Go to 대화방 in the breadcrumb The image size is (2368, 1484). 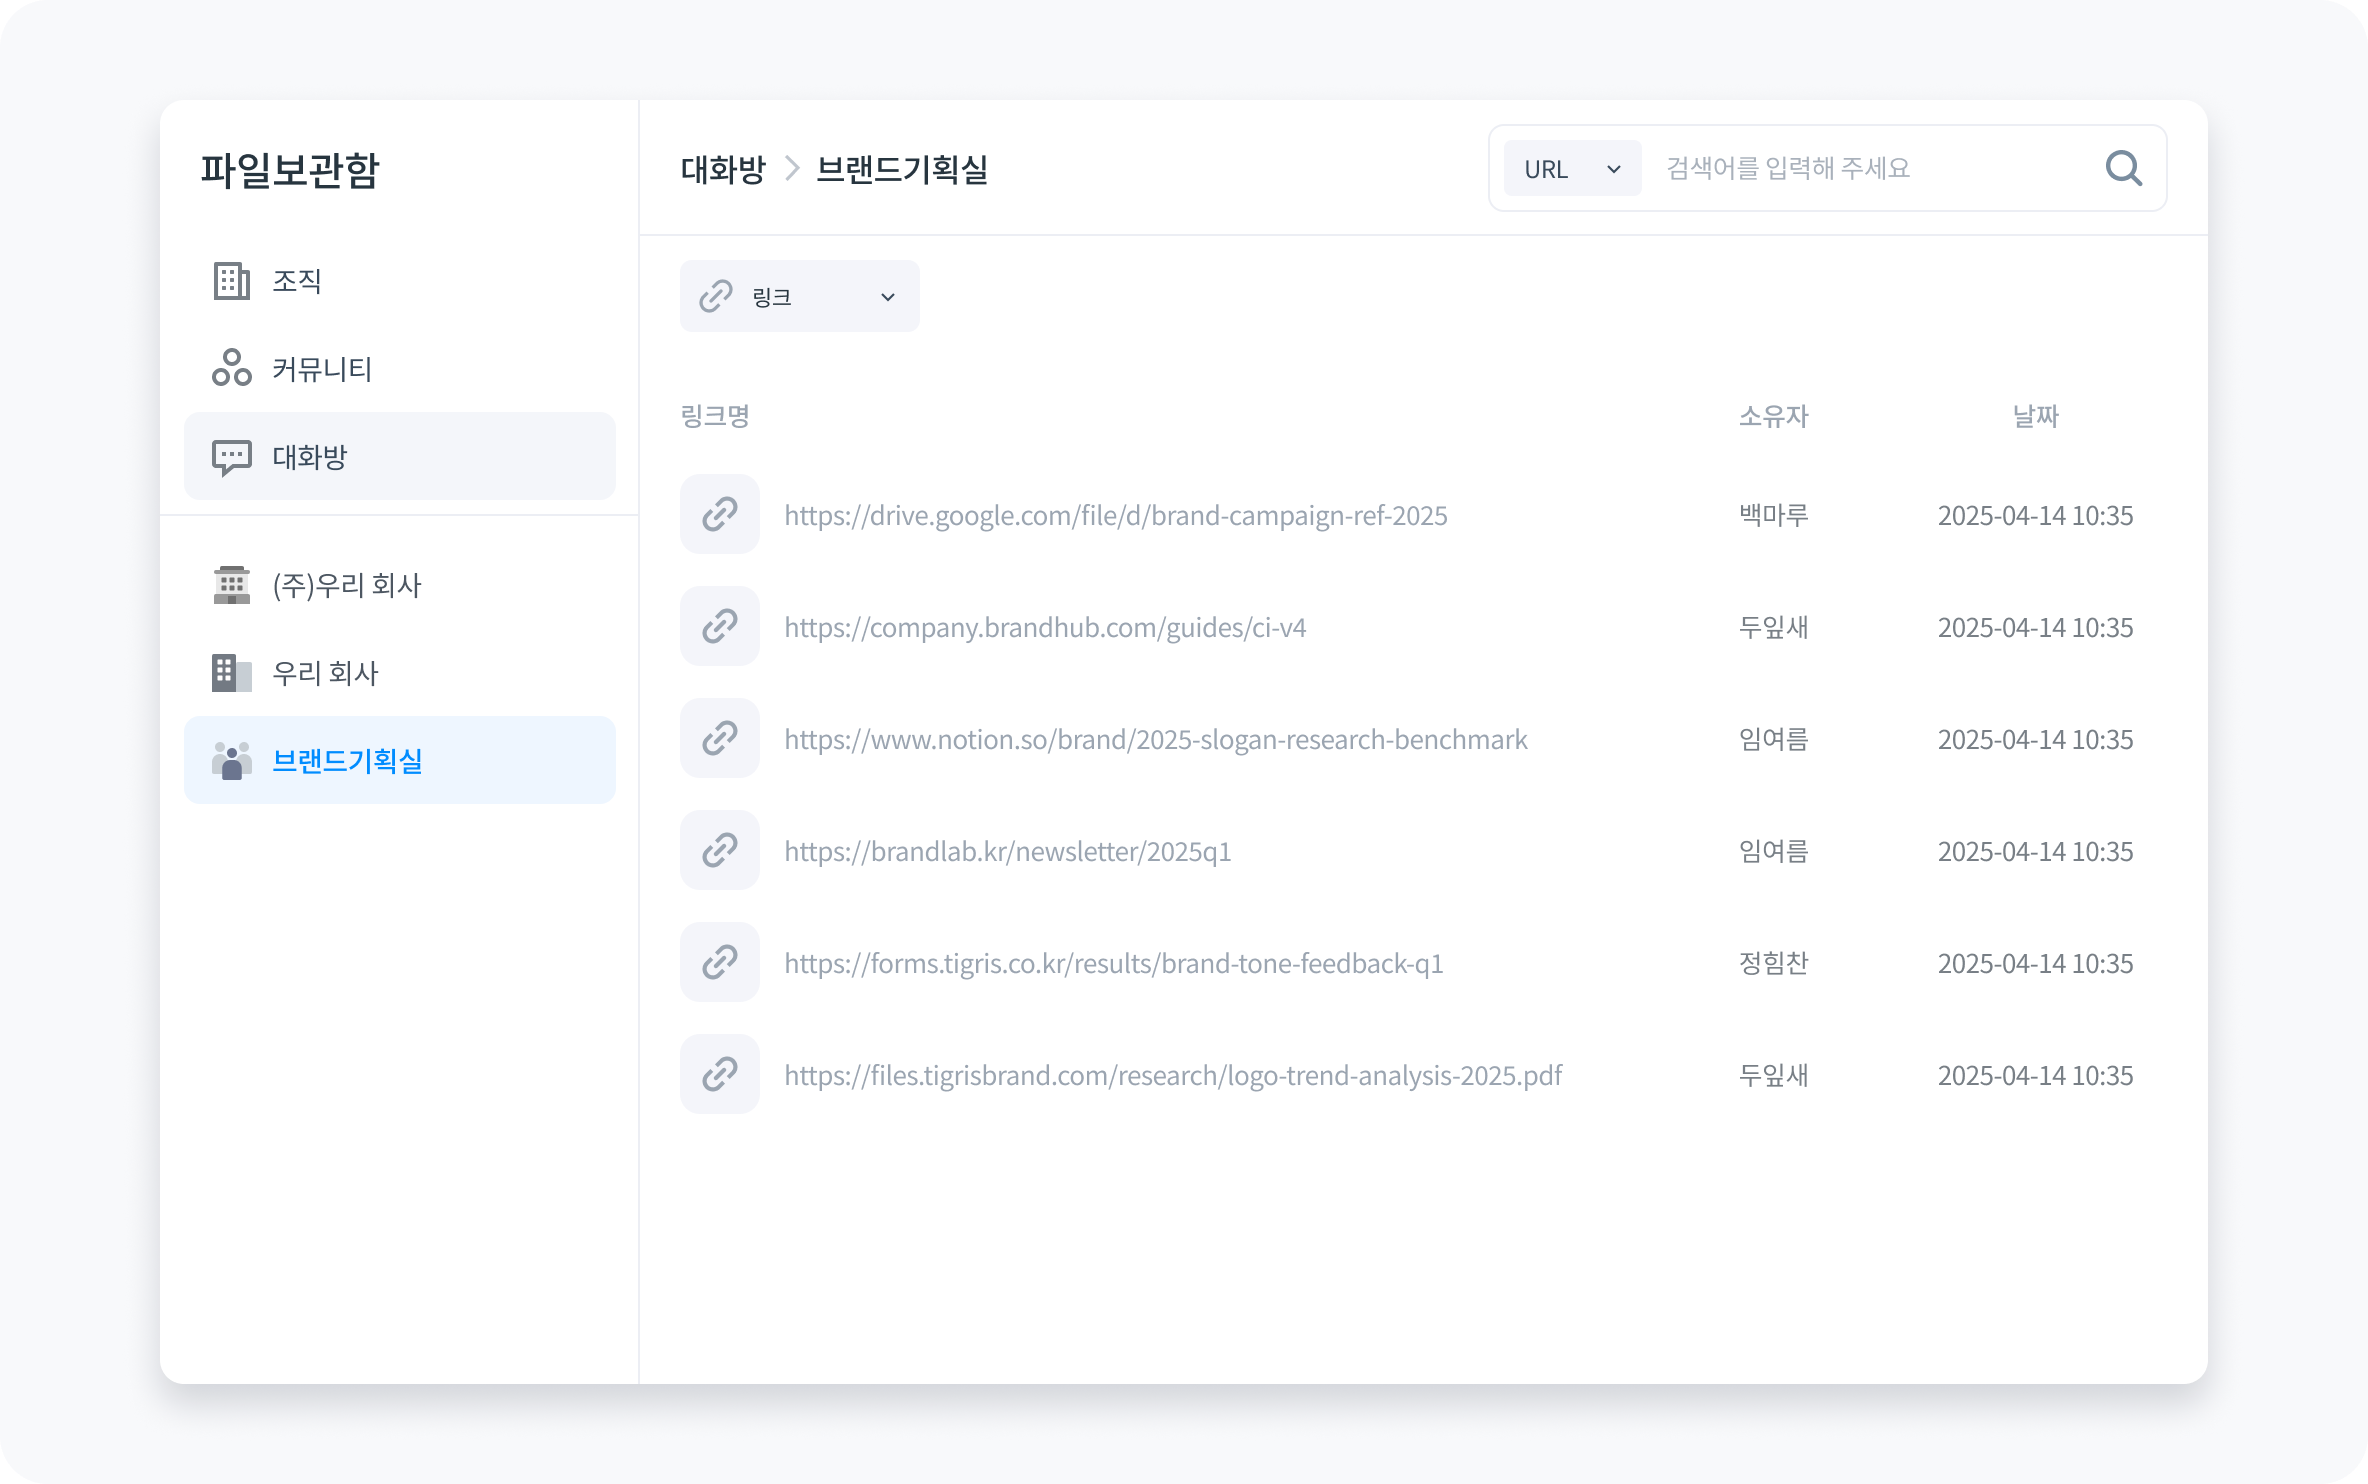[723, 169]
